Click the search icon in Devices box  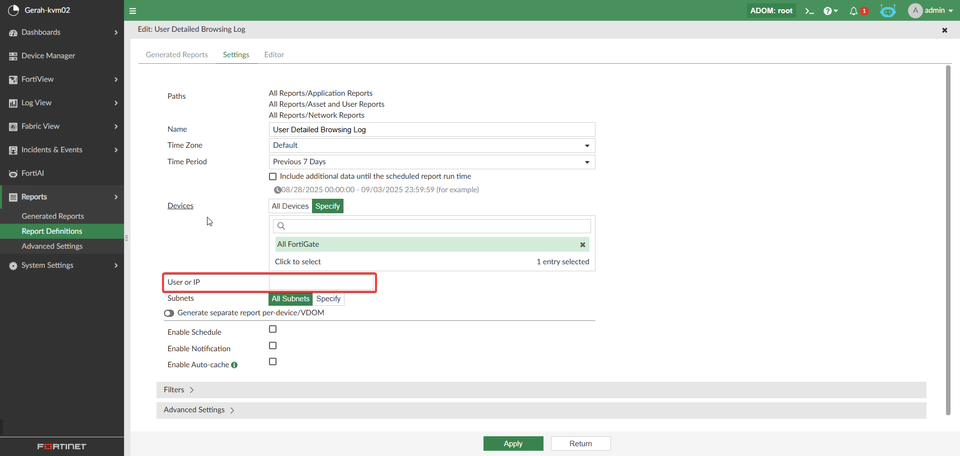282,226
